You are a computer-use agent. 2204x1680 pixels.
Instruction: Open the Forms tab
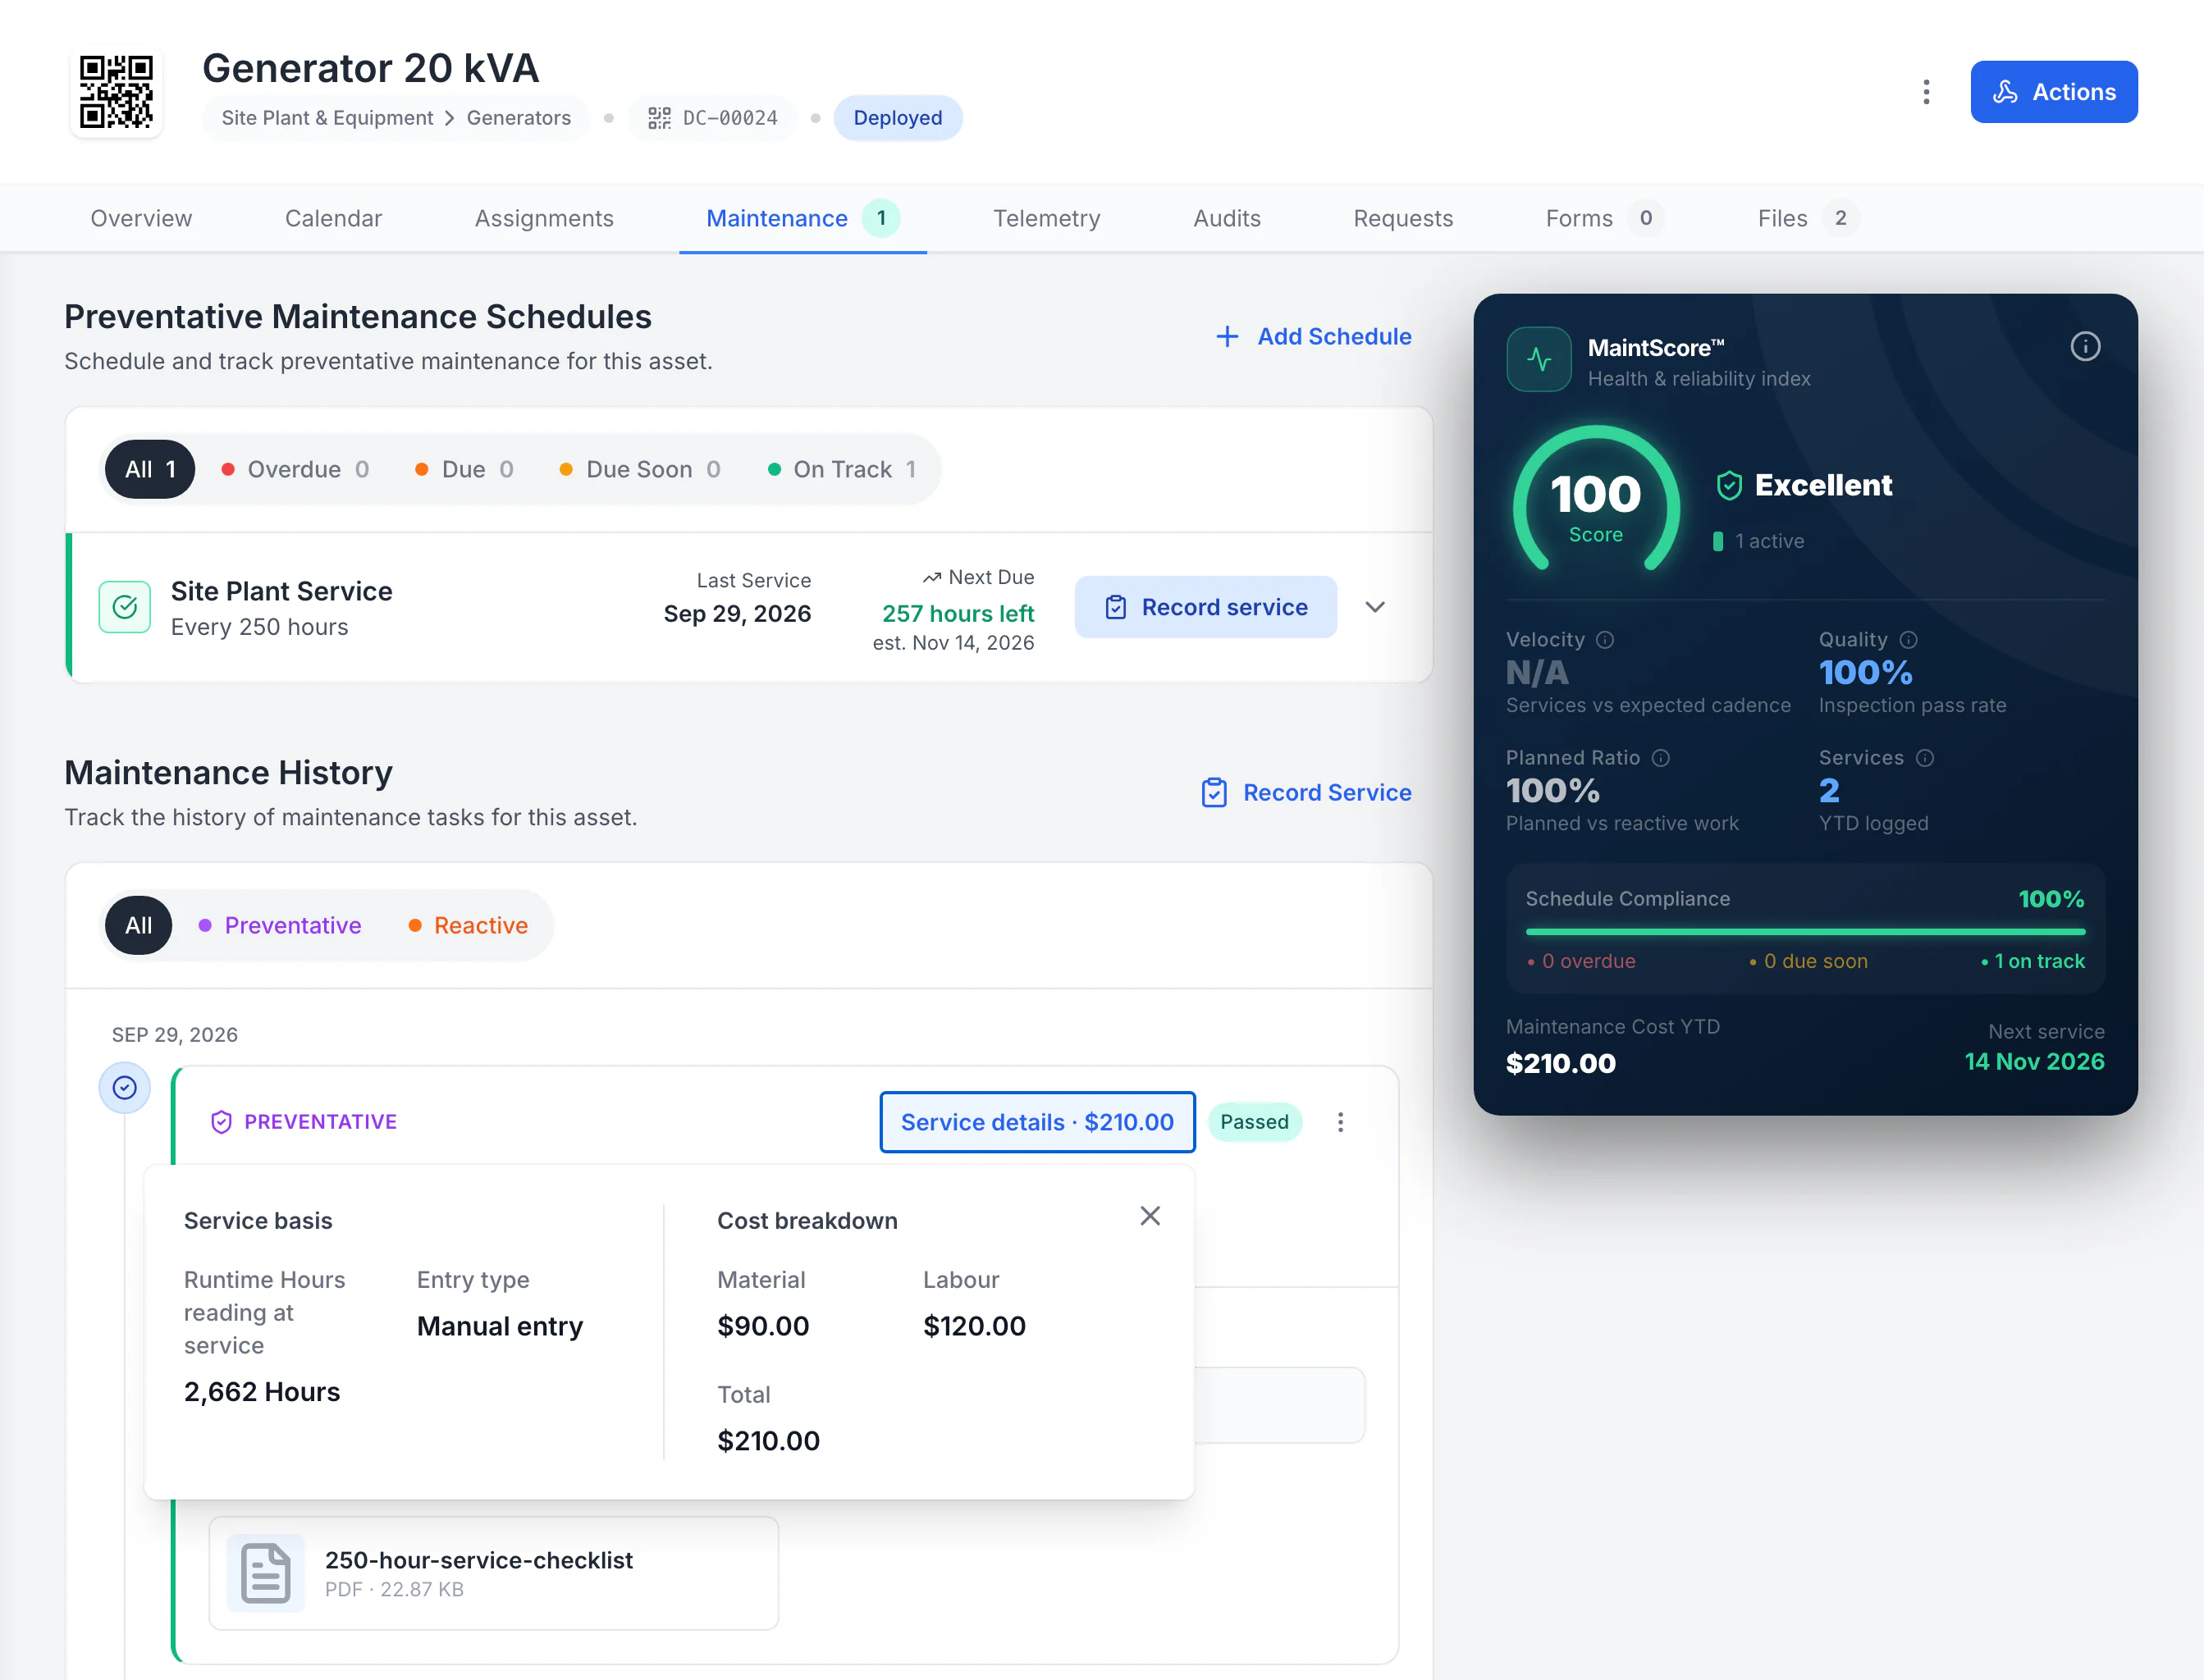coord(1604,218)
